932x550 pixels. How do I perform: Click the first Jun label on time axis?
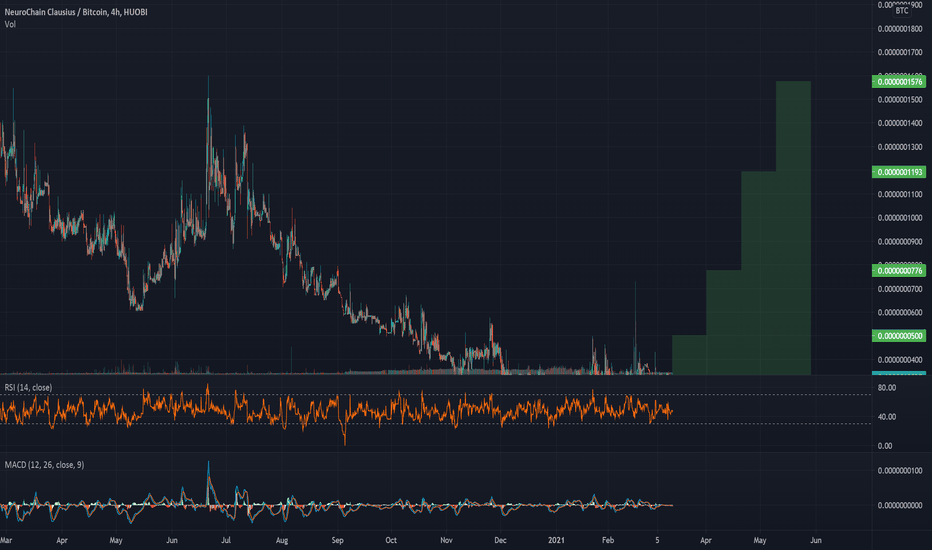tap(172, 540)
